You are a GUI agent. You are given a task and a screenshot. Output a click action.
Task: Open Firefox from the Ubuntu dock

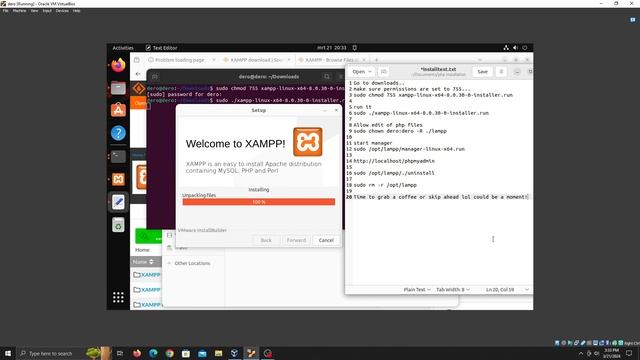point(118,65)
